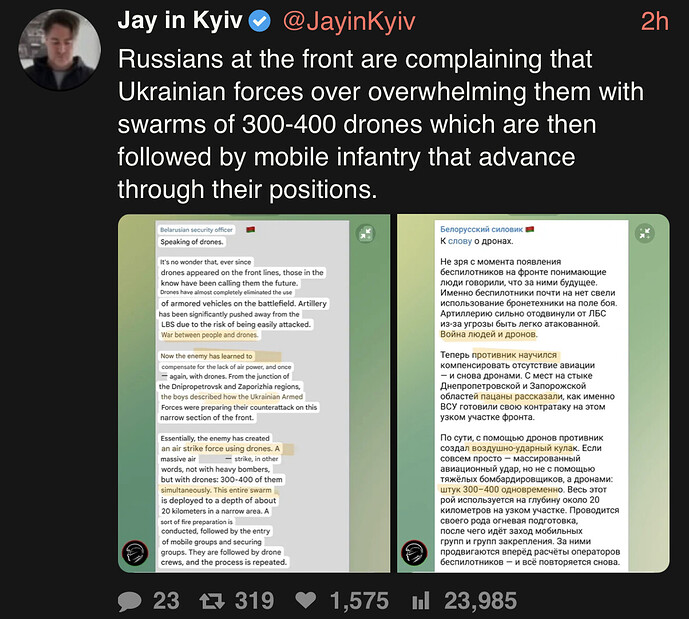Click the blue verified checkmark badge
Screen dimensions: 689x619
260,21
